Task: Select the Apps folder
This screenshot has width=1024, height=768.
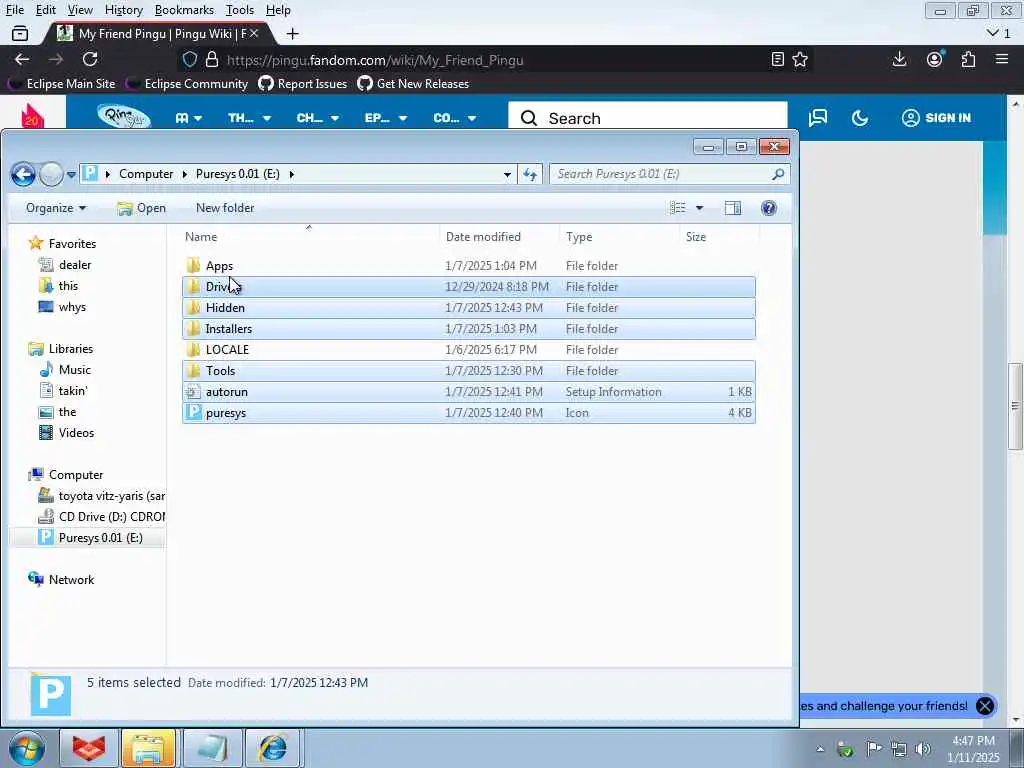Action: [x=219, y=266]
